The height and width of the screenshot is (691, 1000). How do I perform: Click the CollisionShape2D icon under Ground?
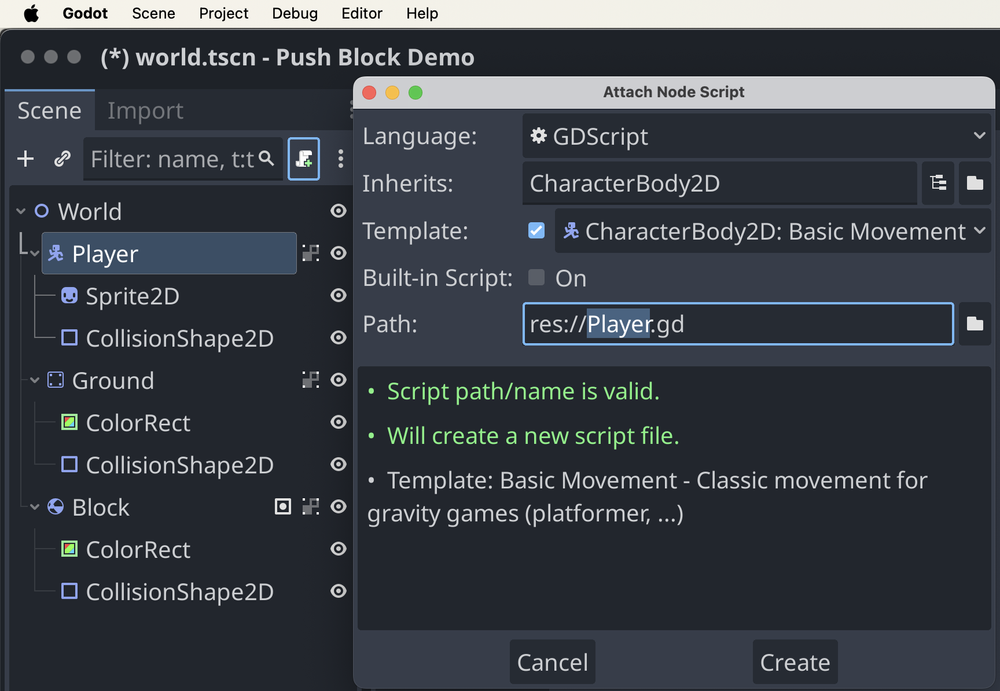pyautogui.click(x=69, y=464)
